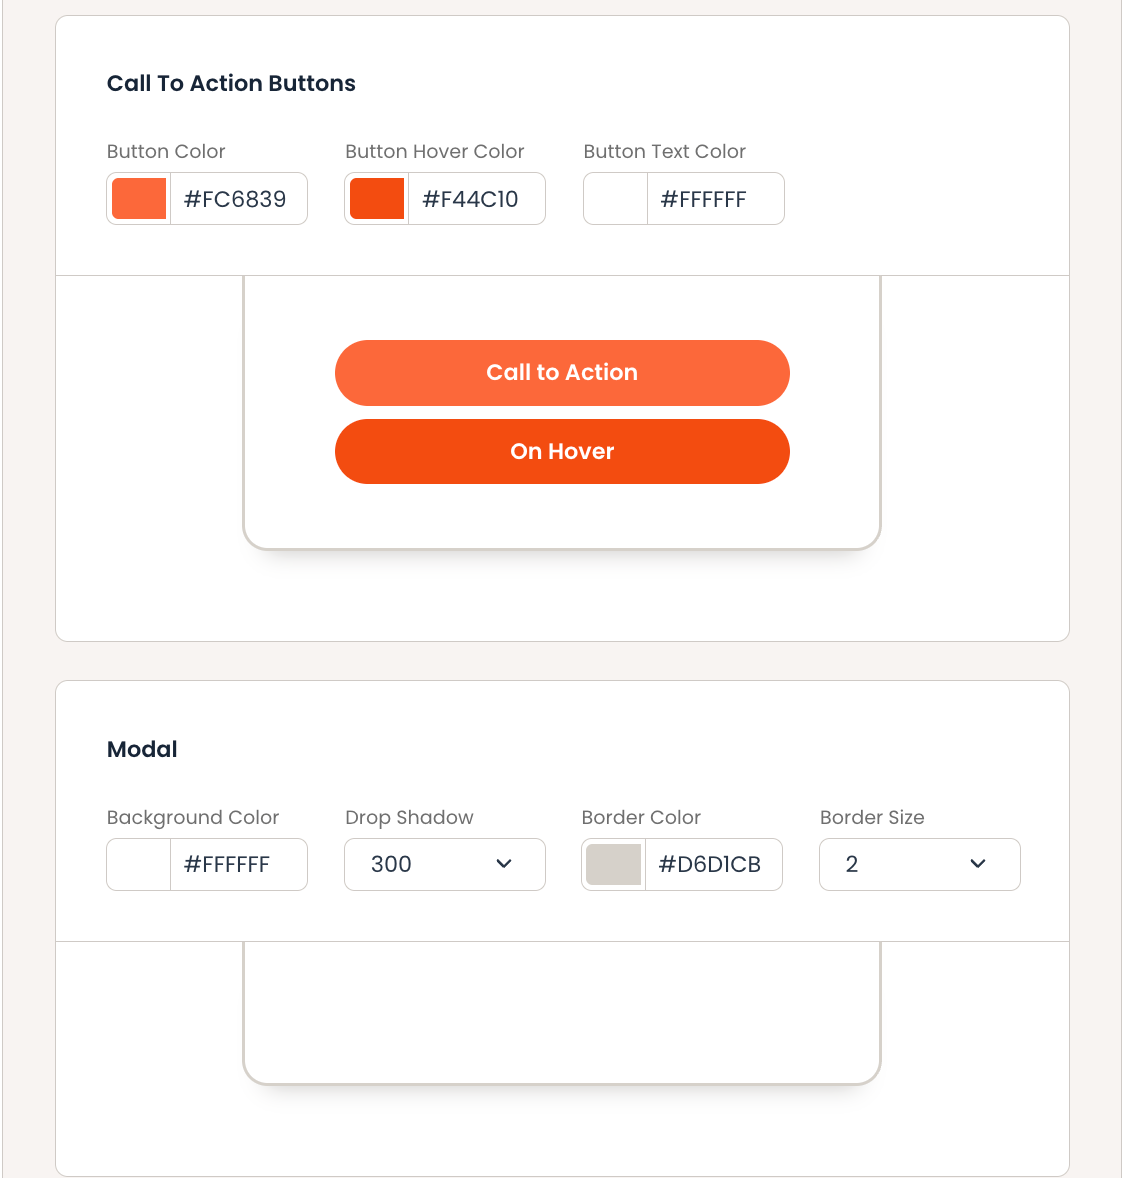
Task: Open the Border Size dropdown
Action: coord(919,865)
